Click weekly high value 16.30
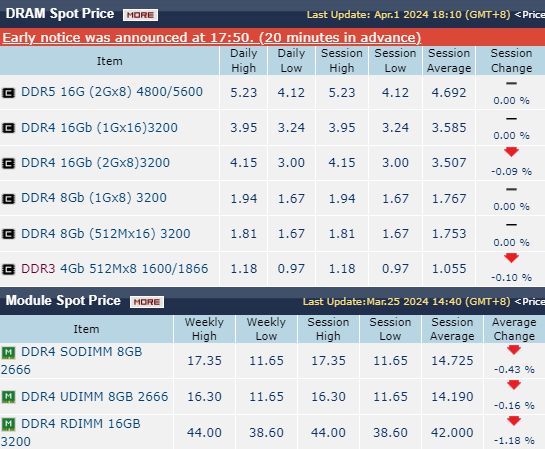This screenshot has height=449, width=545. pyautogui.click(x=204, y=397)
